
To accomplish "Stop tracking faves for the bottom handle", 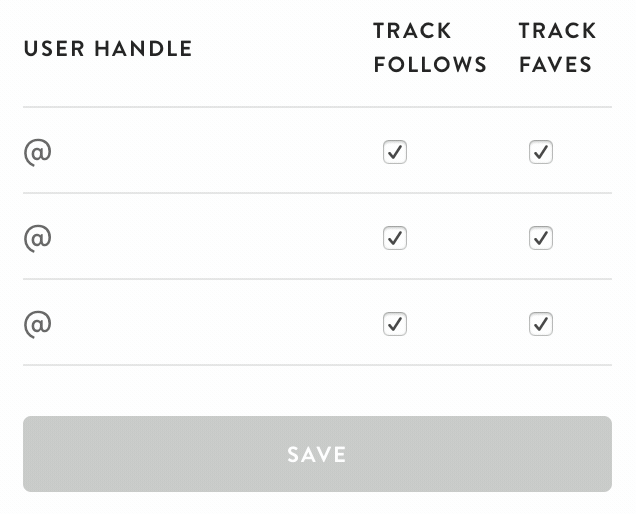I will 541,324.
